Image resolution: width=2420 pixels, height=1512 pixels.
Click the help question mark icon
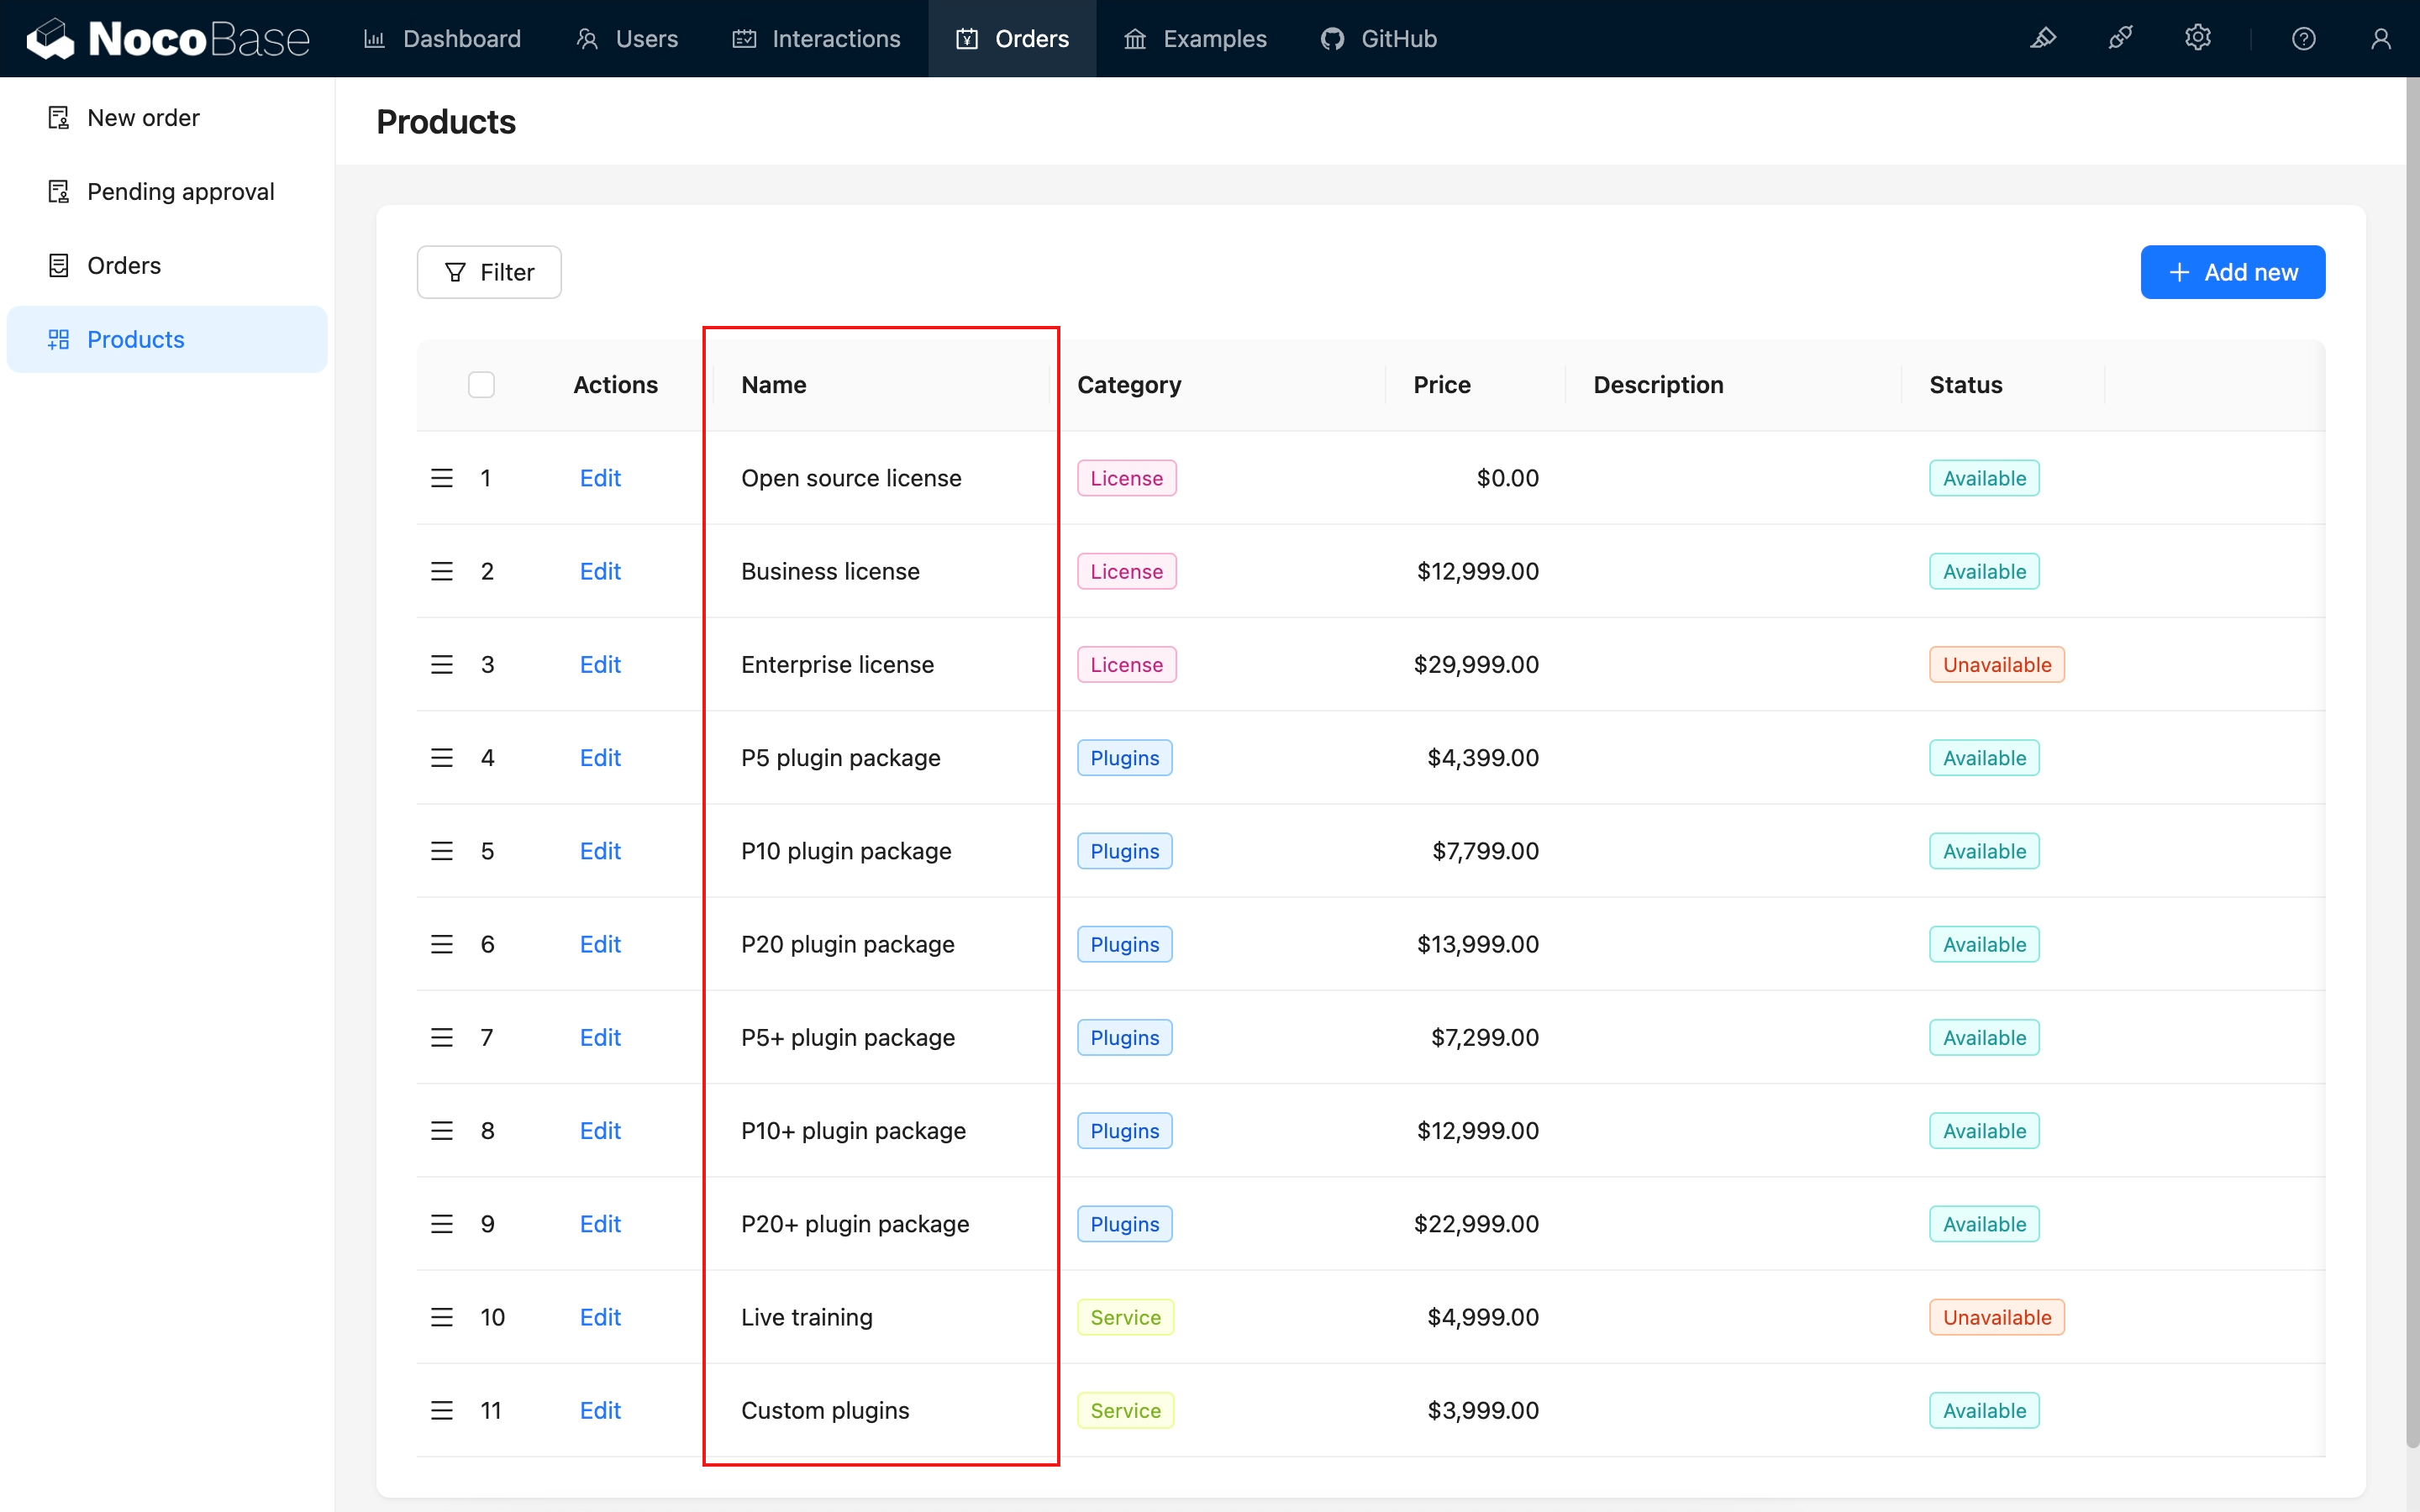coord(2303,38)
